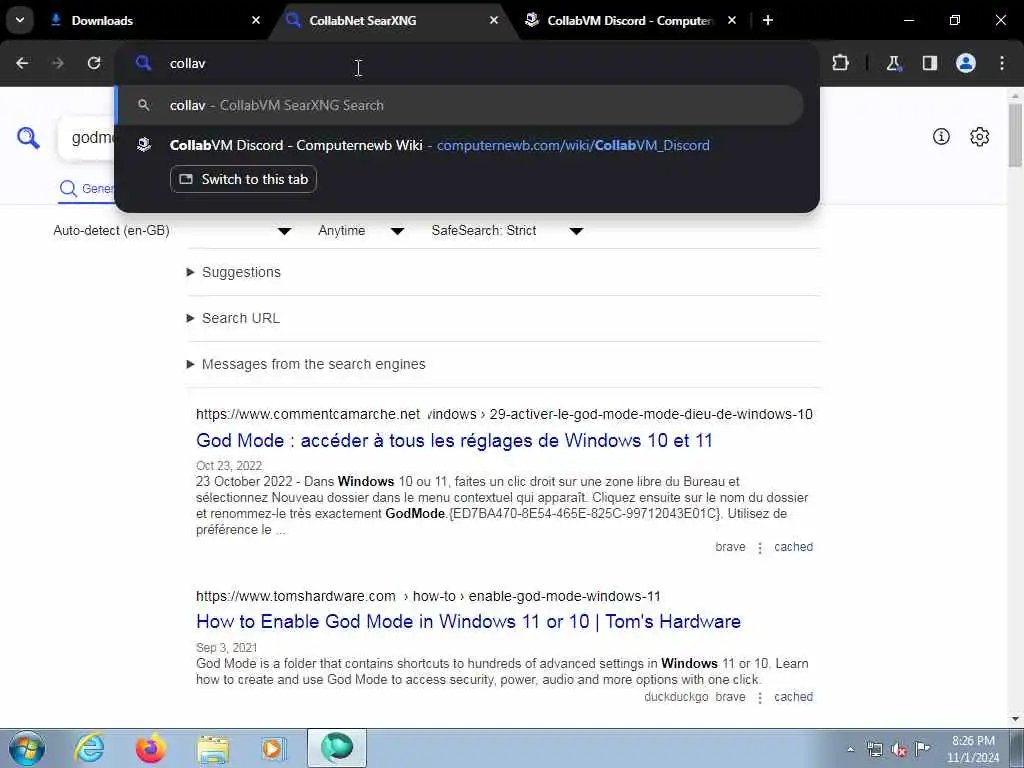
Task: Click the 'Oct 23, 2022' result date
Action: point(229,466)
